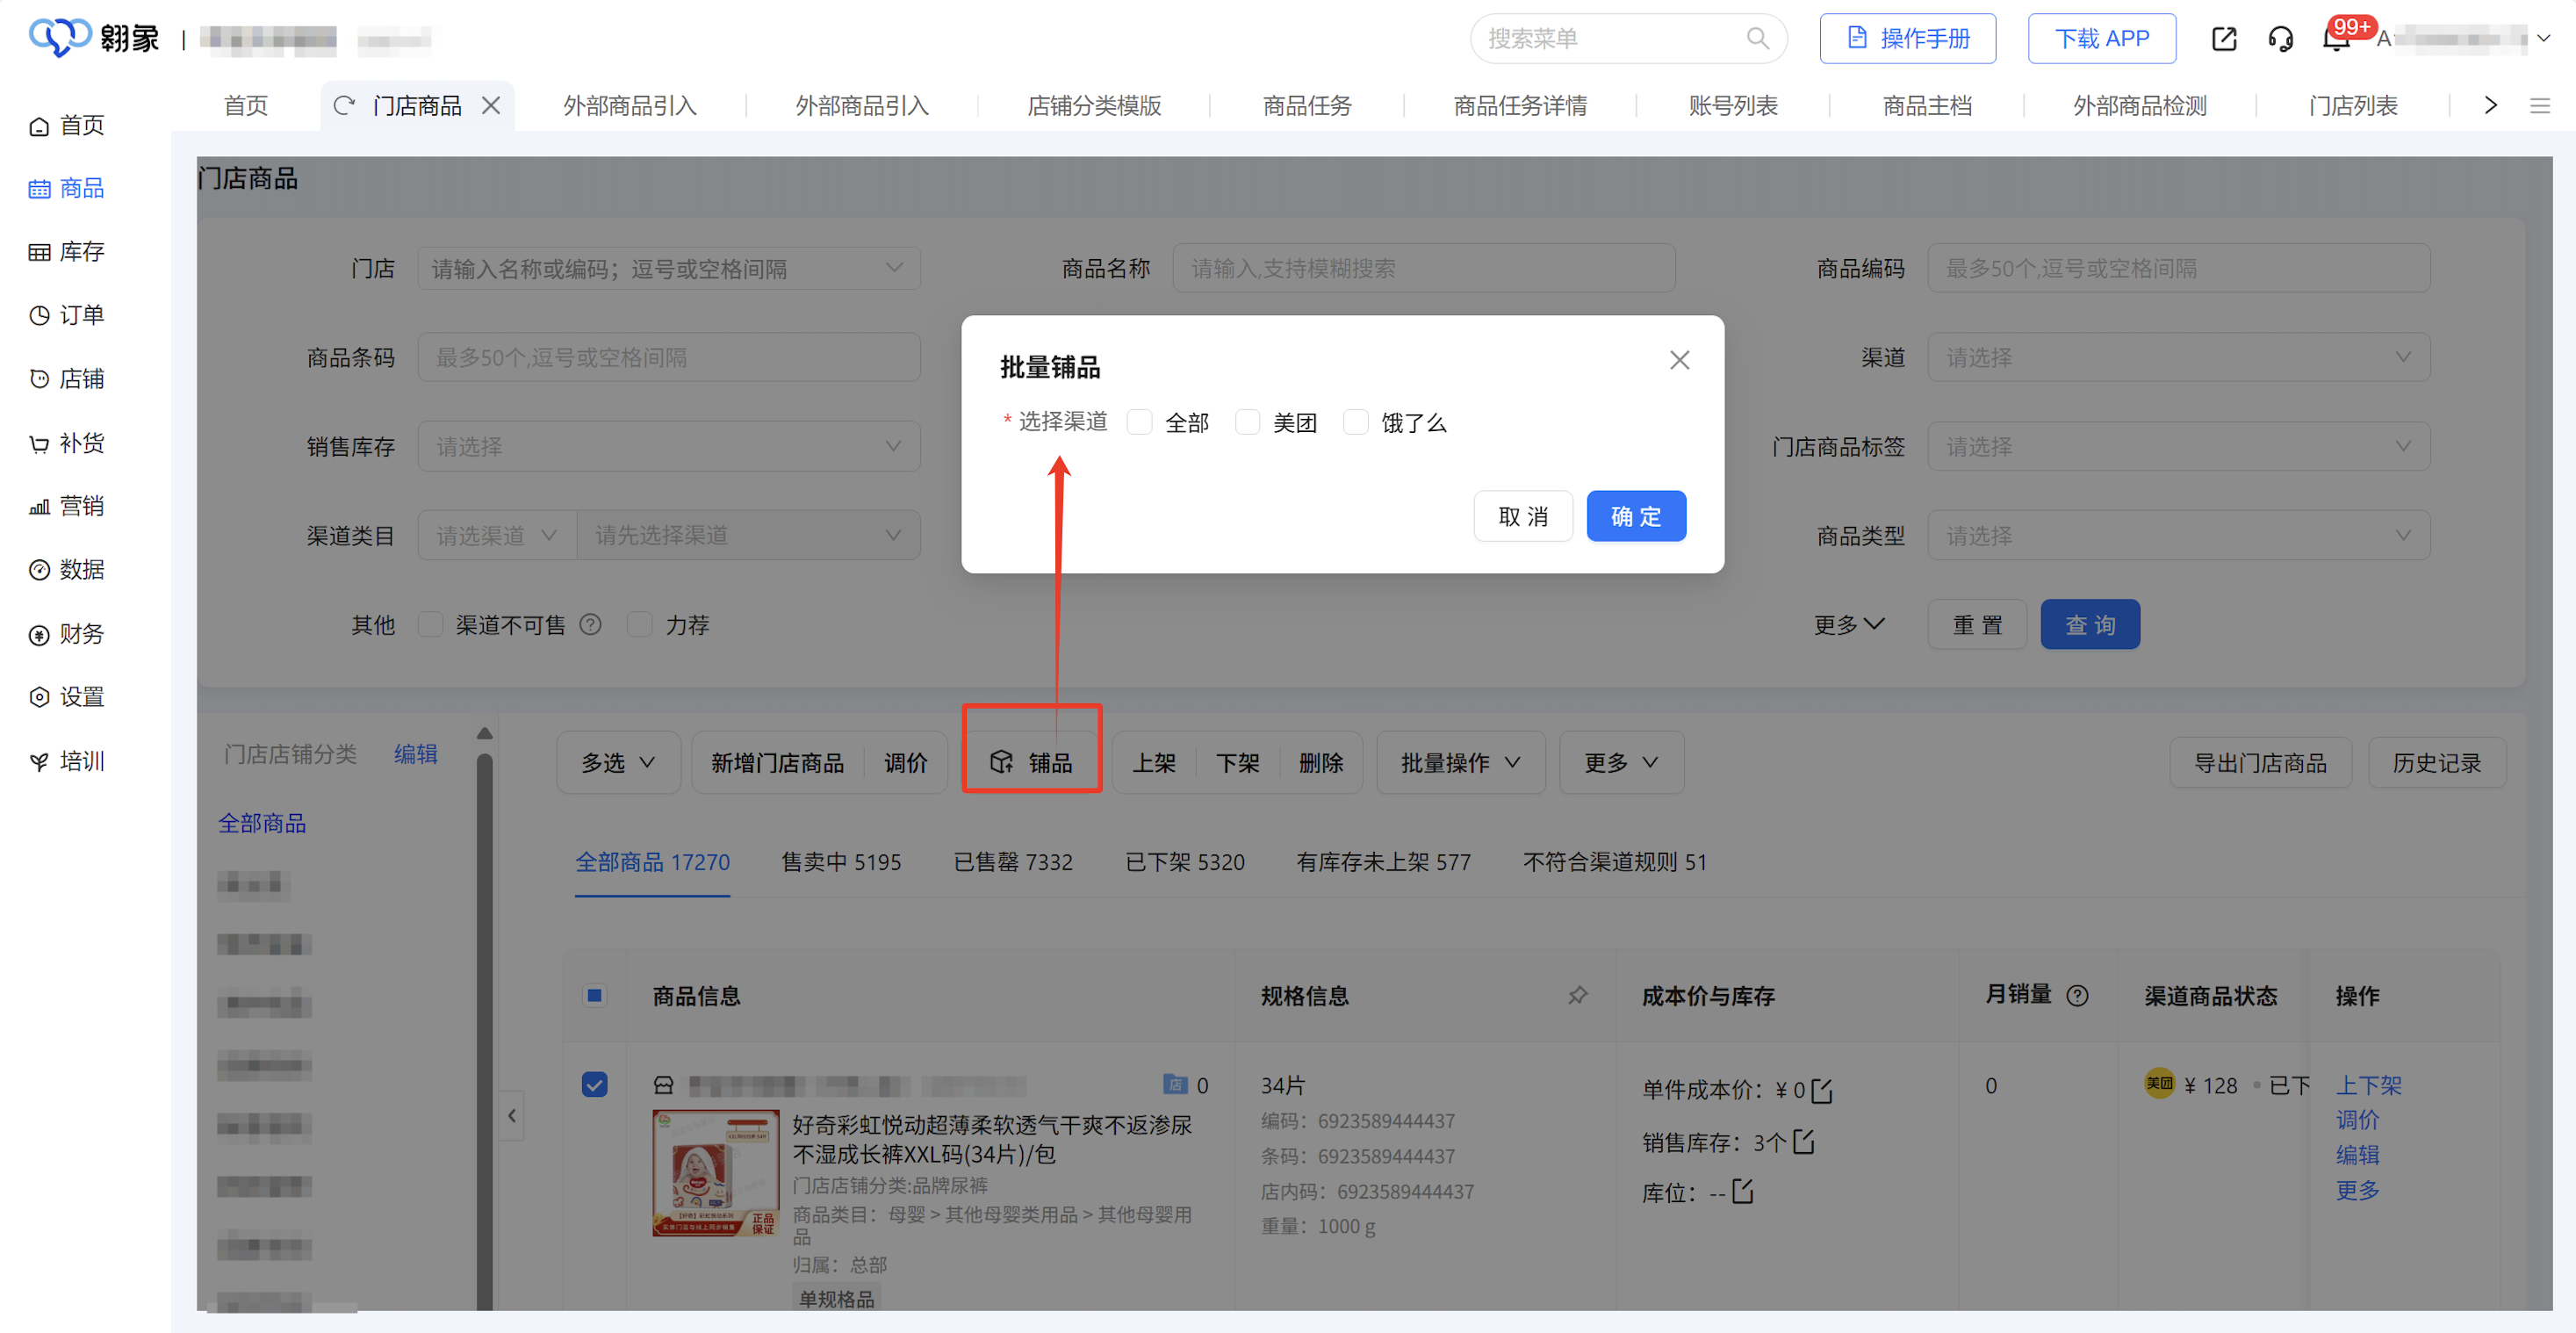2576x1333 pixels.
Task: Click the tab list menu icon
Action: click(2540, 105)
